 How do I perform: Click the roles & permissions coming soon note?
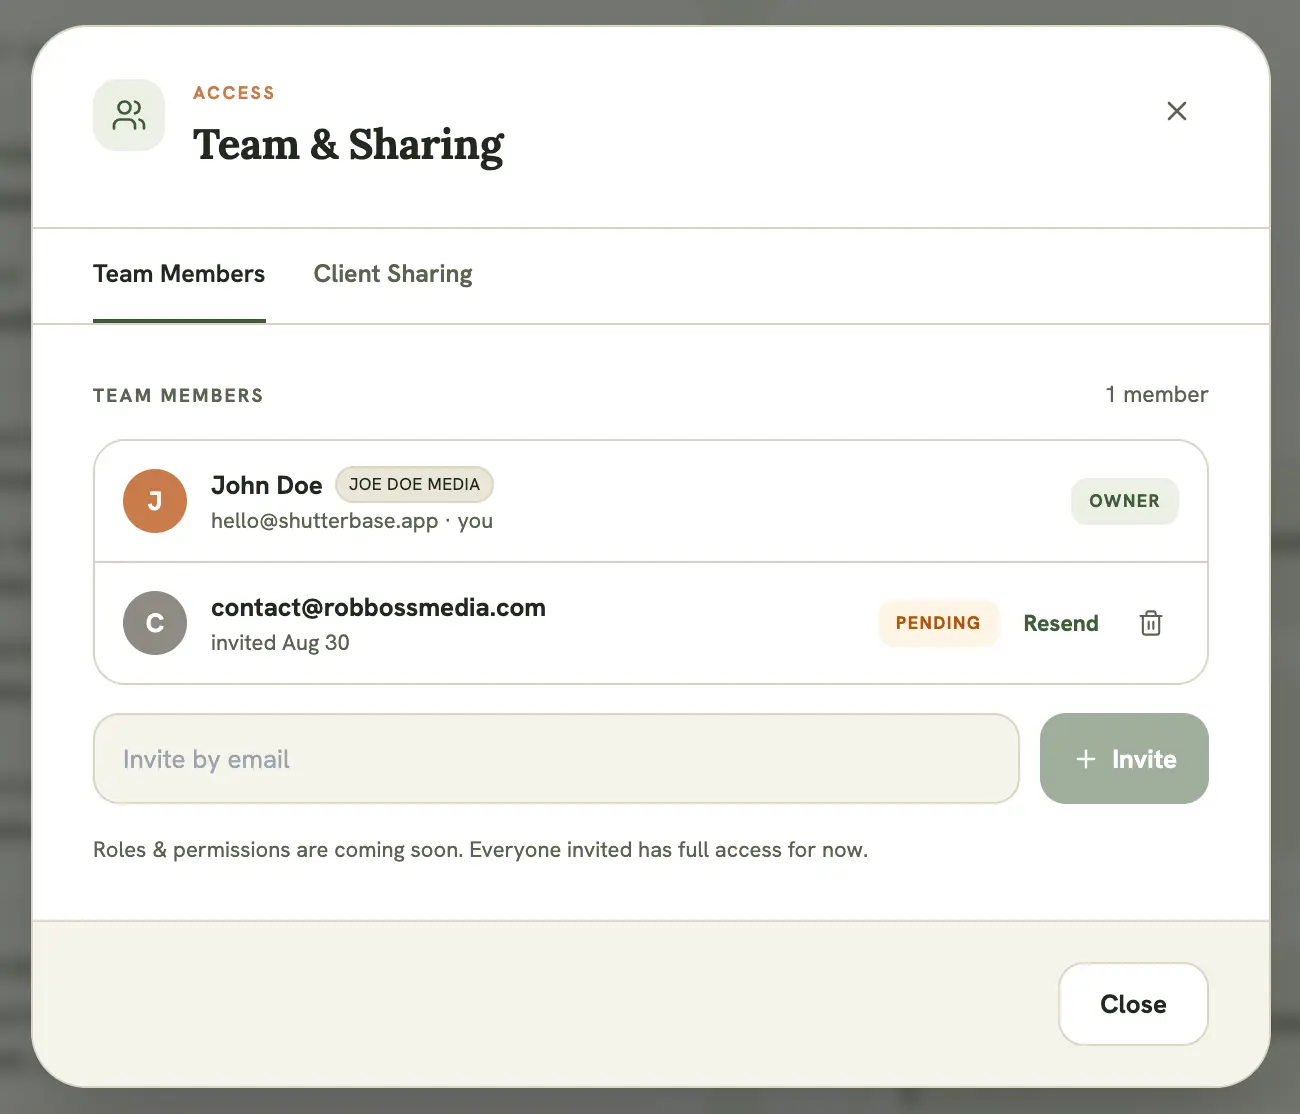pos(480,850)
